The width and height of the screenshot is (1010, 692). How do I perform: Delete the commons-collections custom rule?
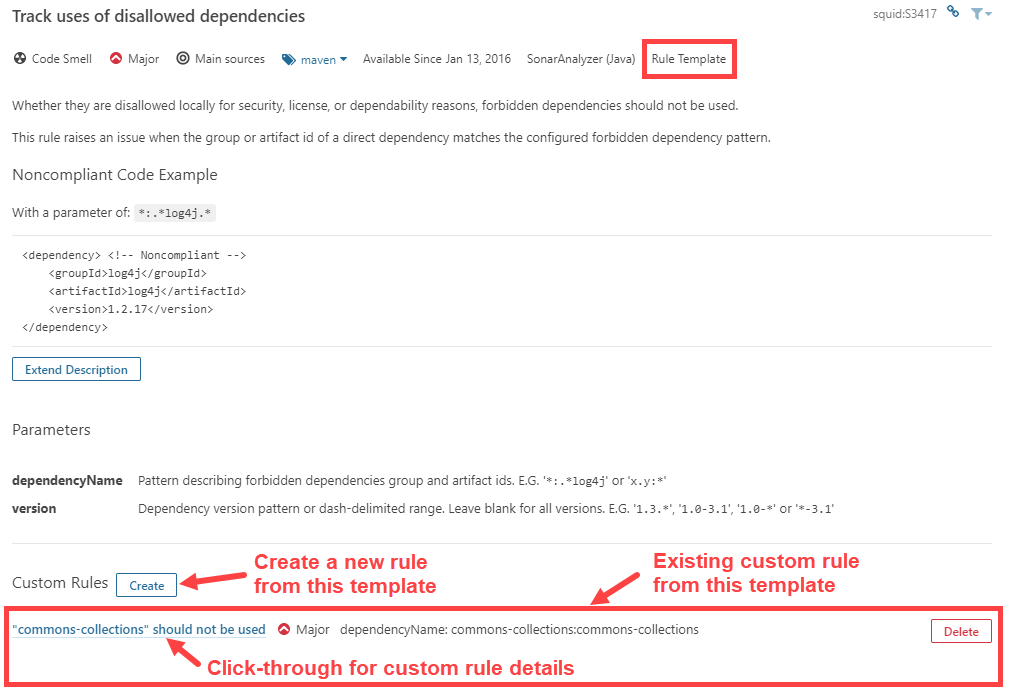click(x=960, y=631)
